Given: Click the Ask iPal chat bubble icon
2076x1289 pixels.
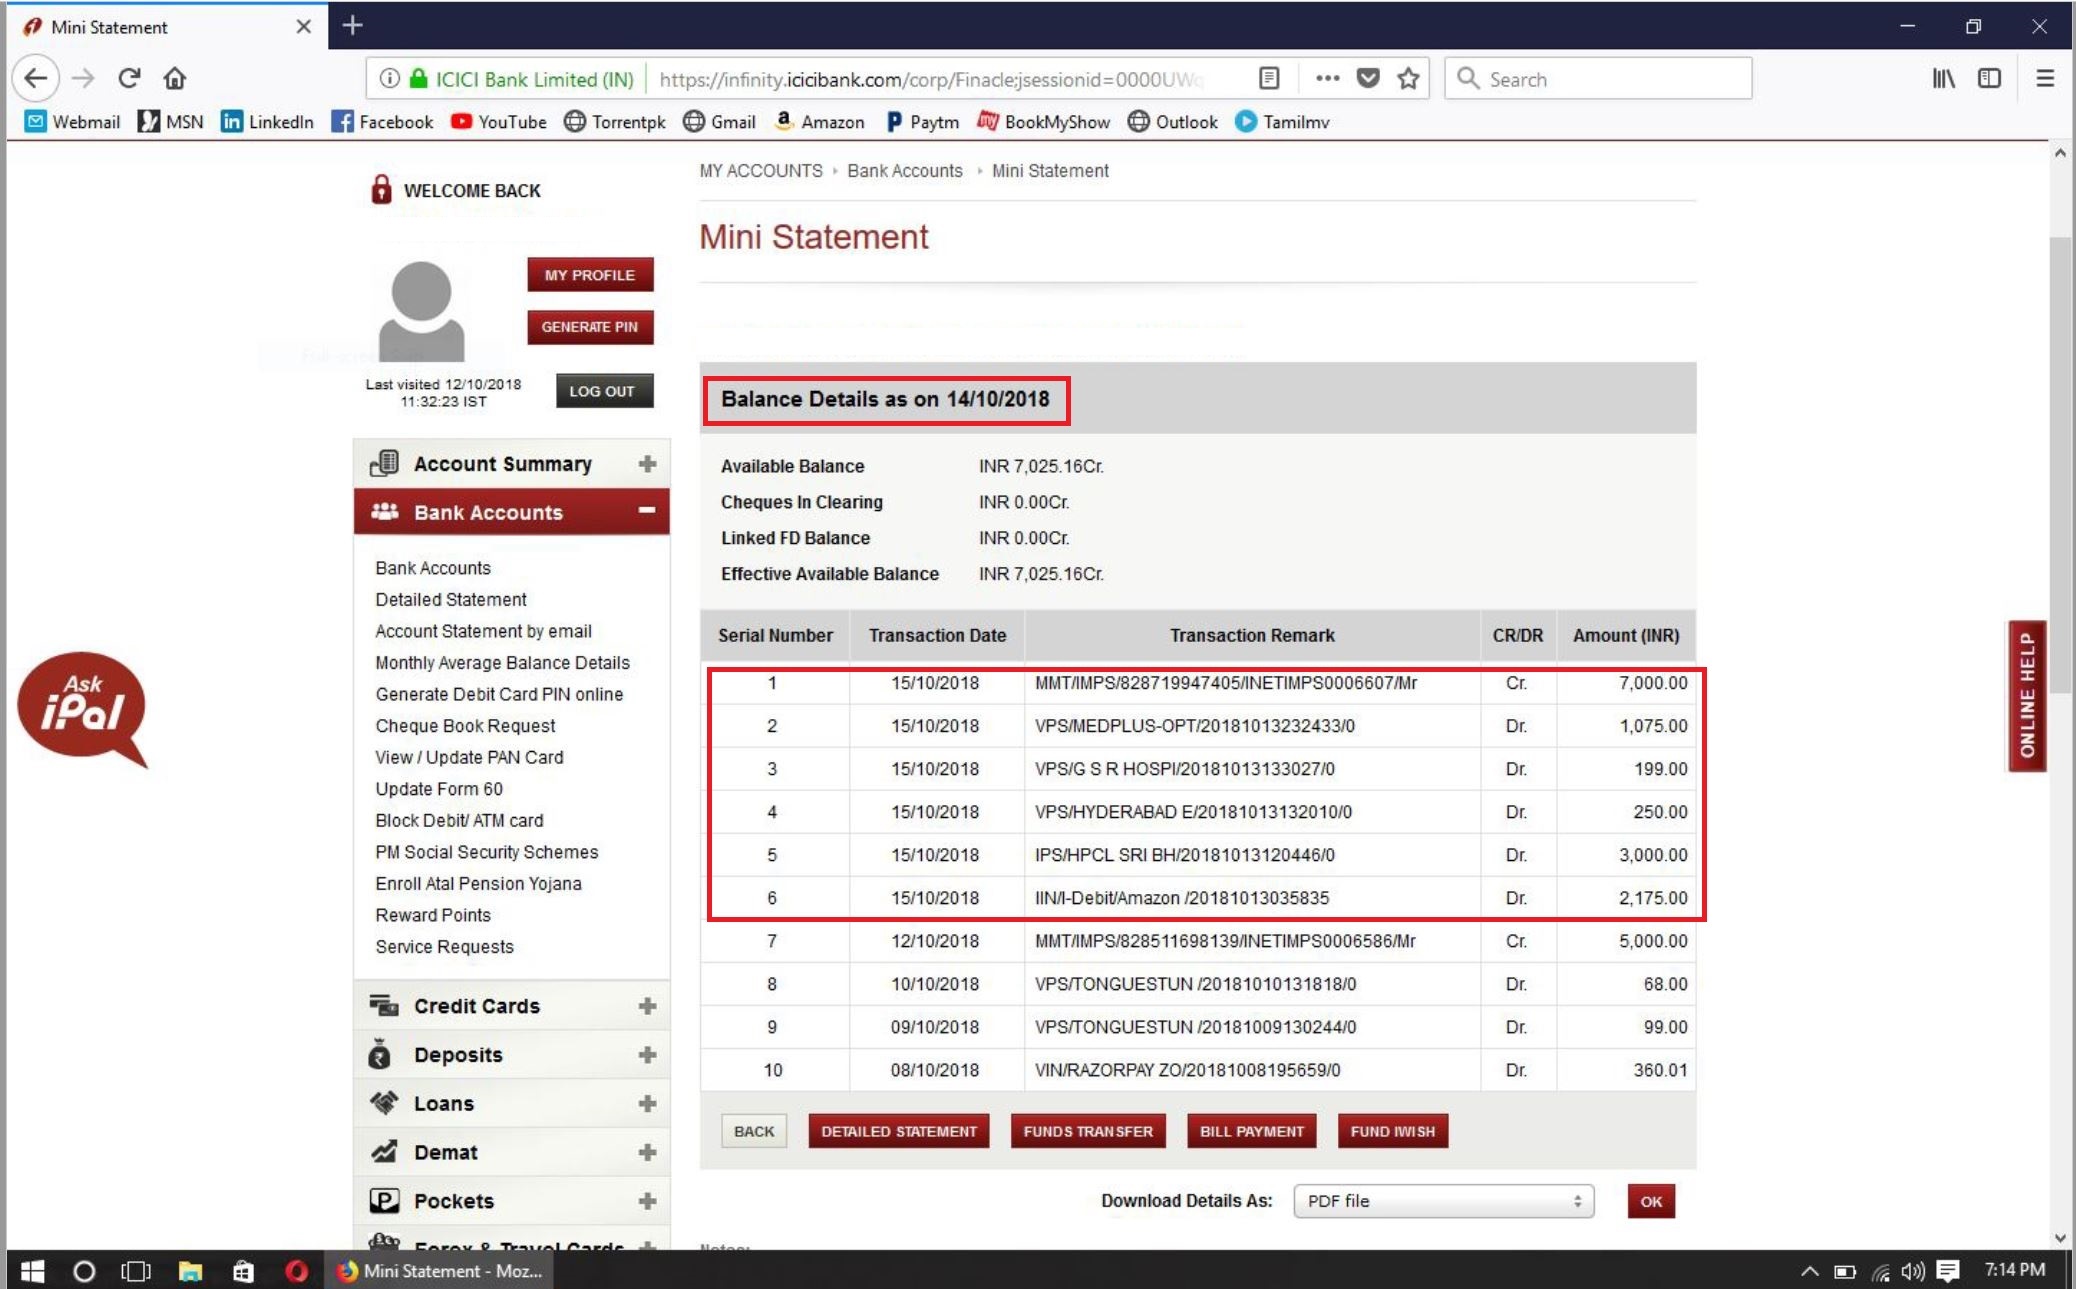Looking at the screenshot, I should [82, 706].
